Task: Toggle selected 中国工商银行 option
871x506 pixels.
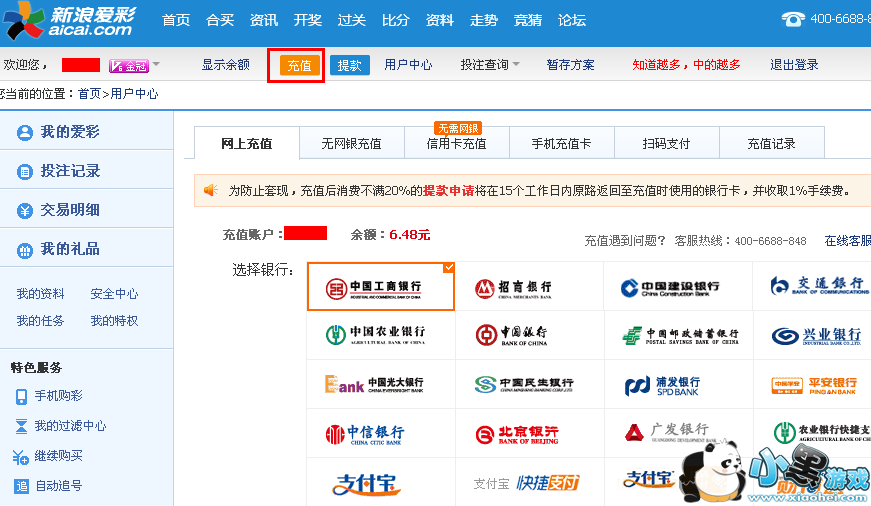Action: pos(381,286)
